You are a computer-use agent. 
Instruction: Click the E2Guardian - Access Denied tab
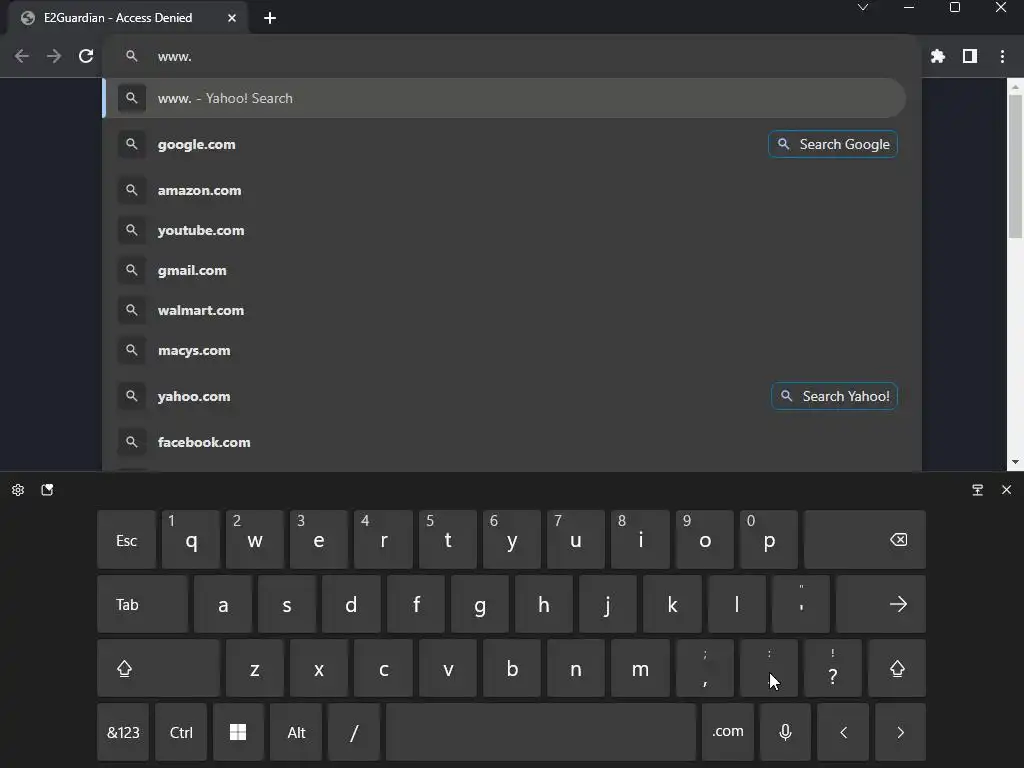pyautogui.click(x=128, y=18)
